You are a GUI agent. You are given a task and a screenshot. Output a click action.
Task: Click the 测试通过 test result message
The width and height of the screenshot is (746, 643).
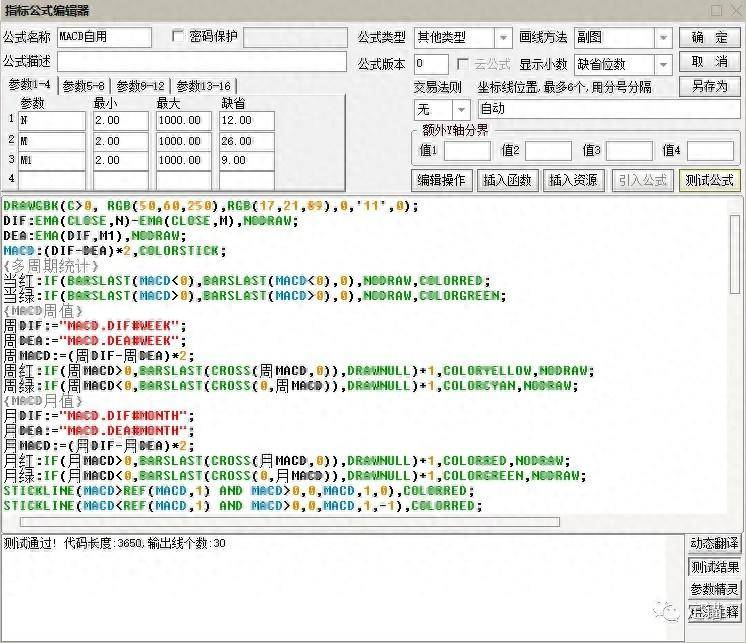pyautogui.click(x=114, y=543)
